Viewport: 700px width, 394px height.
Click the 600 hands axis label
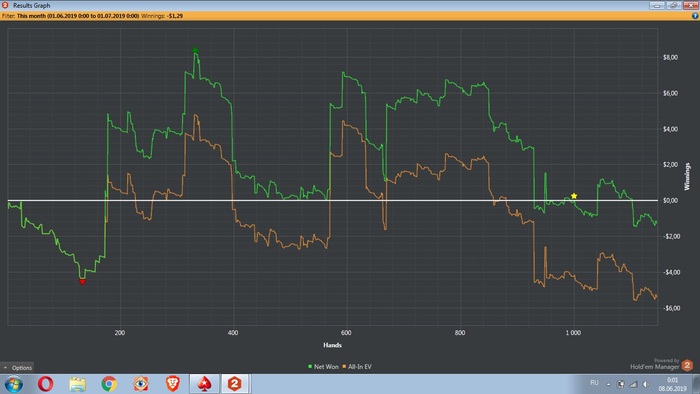346,332
